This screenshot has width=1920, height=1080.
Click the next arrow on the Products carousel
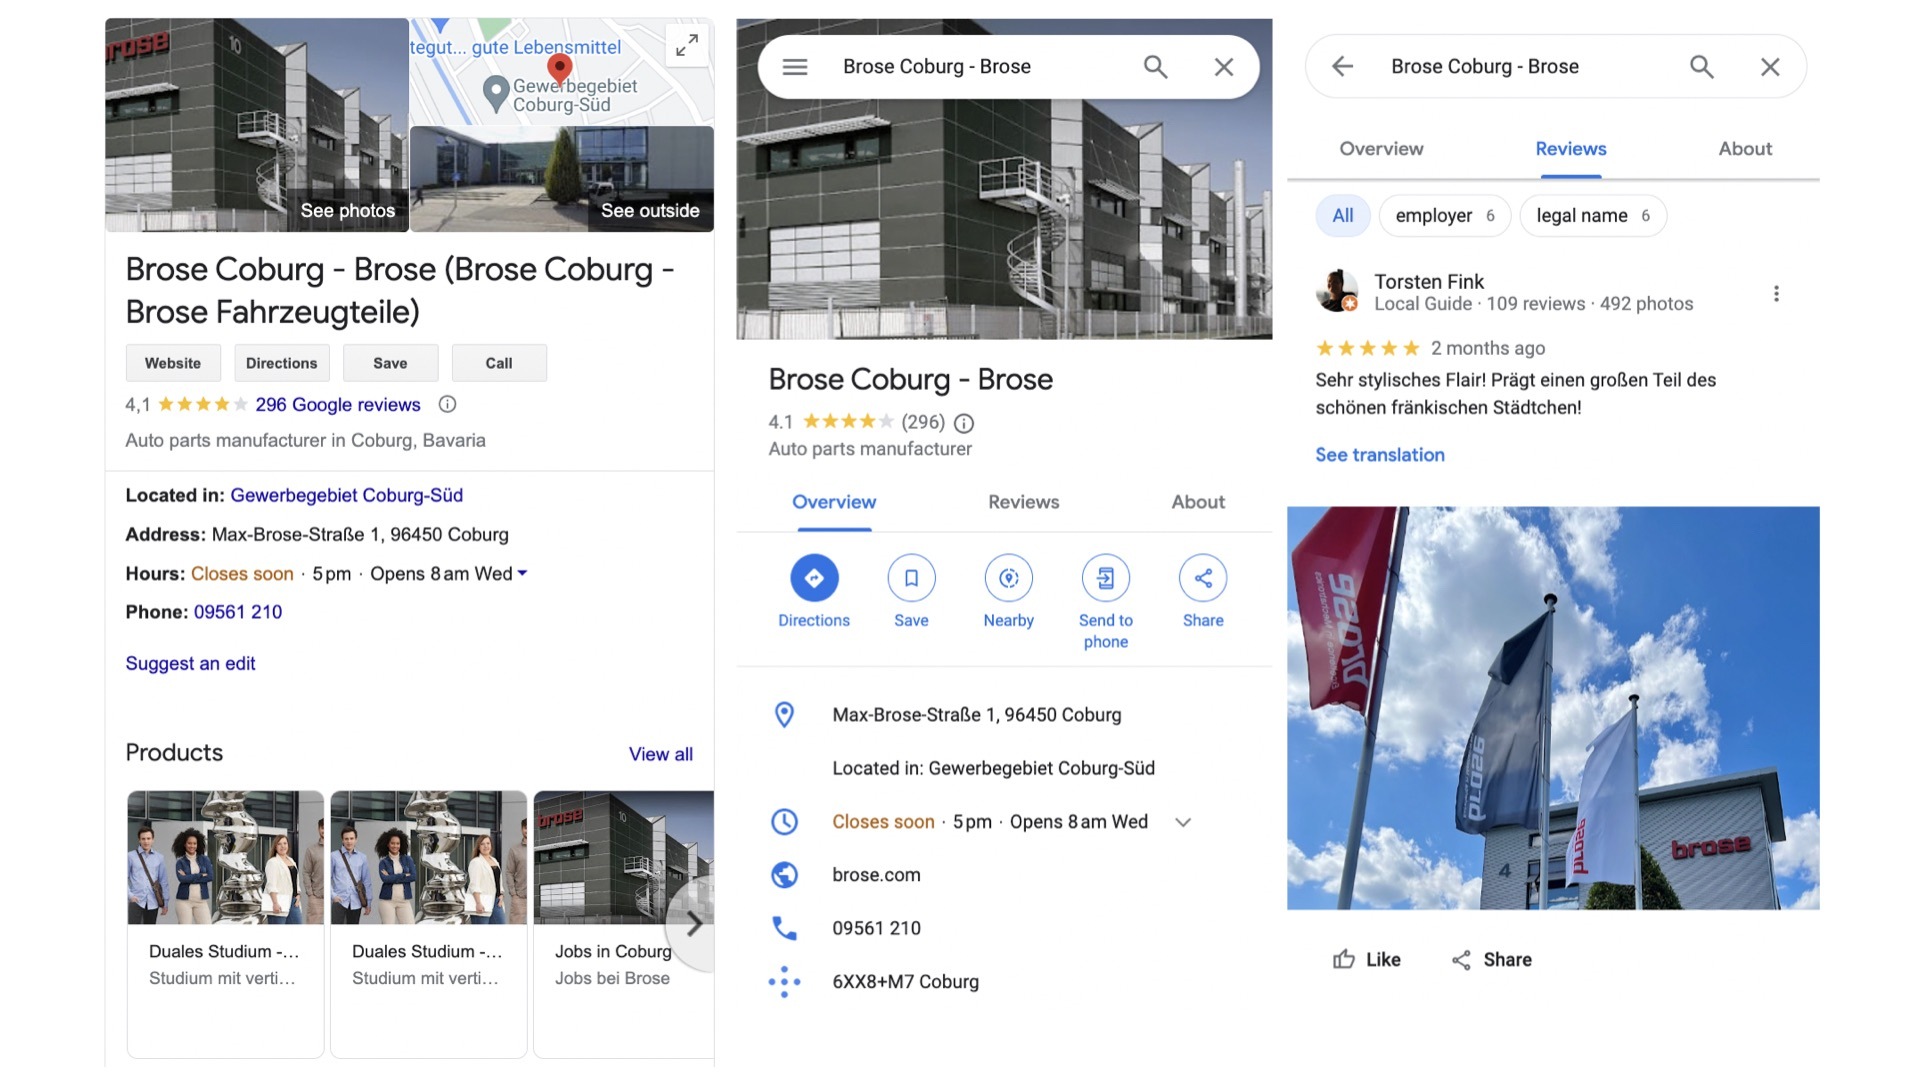coord(694,925)
